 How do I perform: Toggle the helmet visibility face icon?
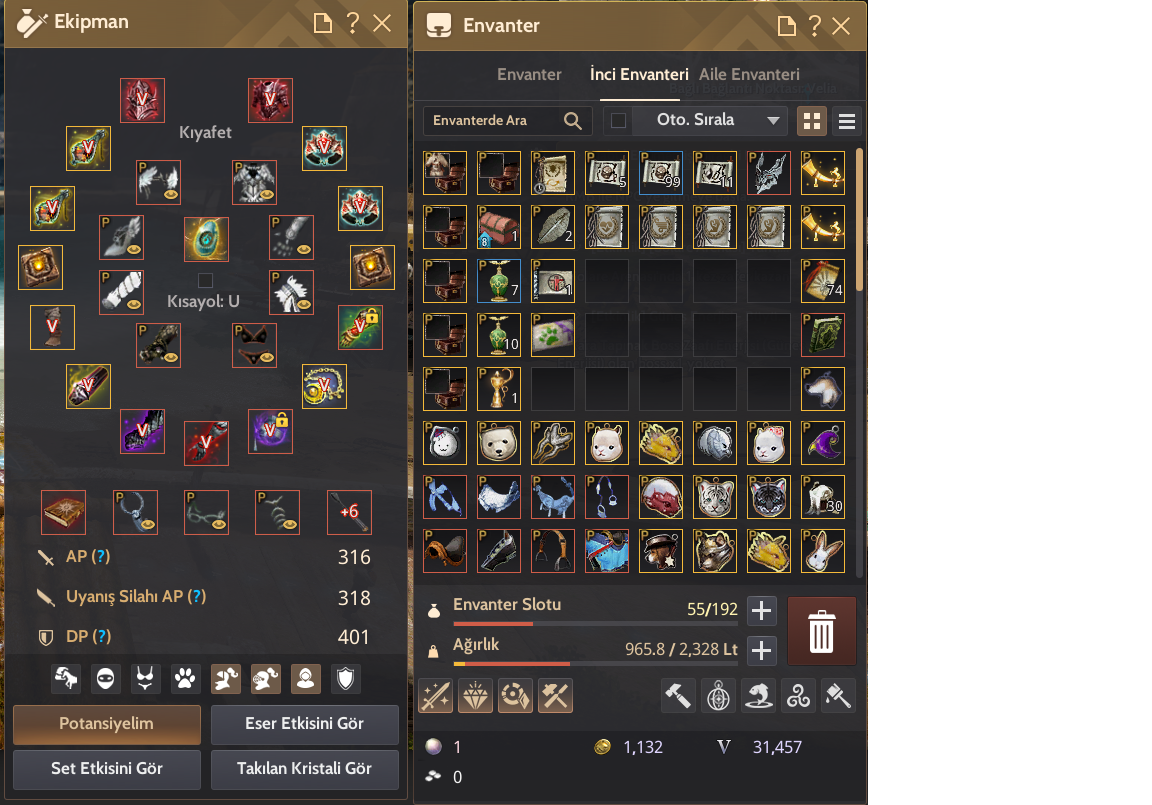(106, 679)
